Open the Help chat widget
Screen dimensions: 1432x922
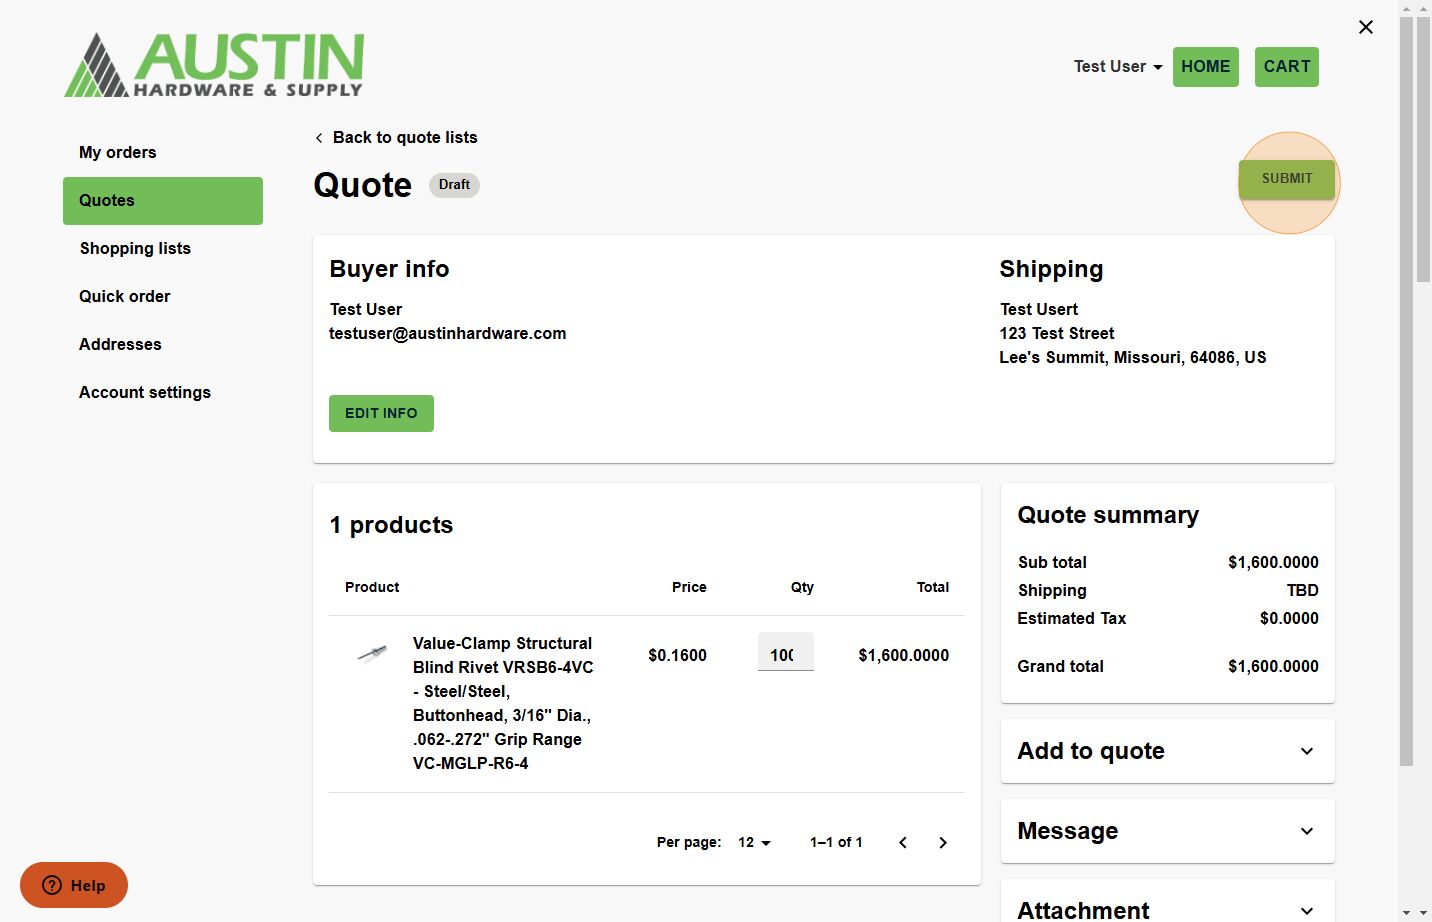click(x=74, y=885)
